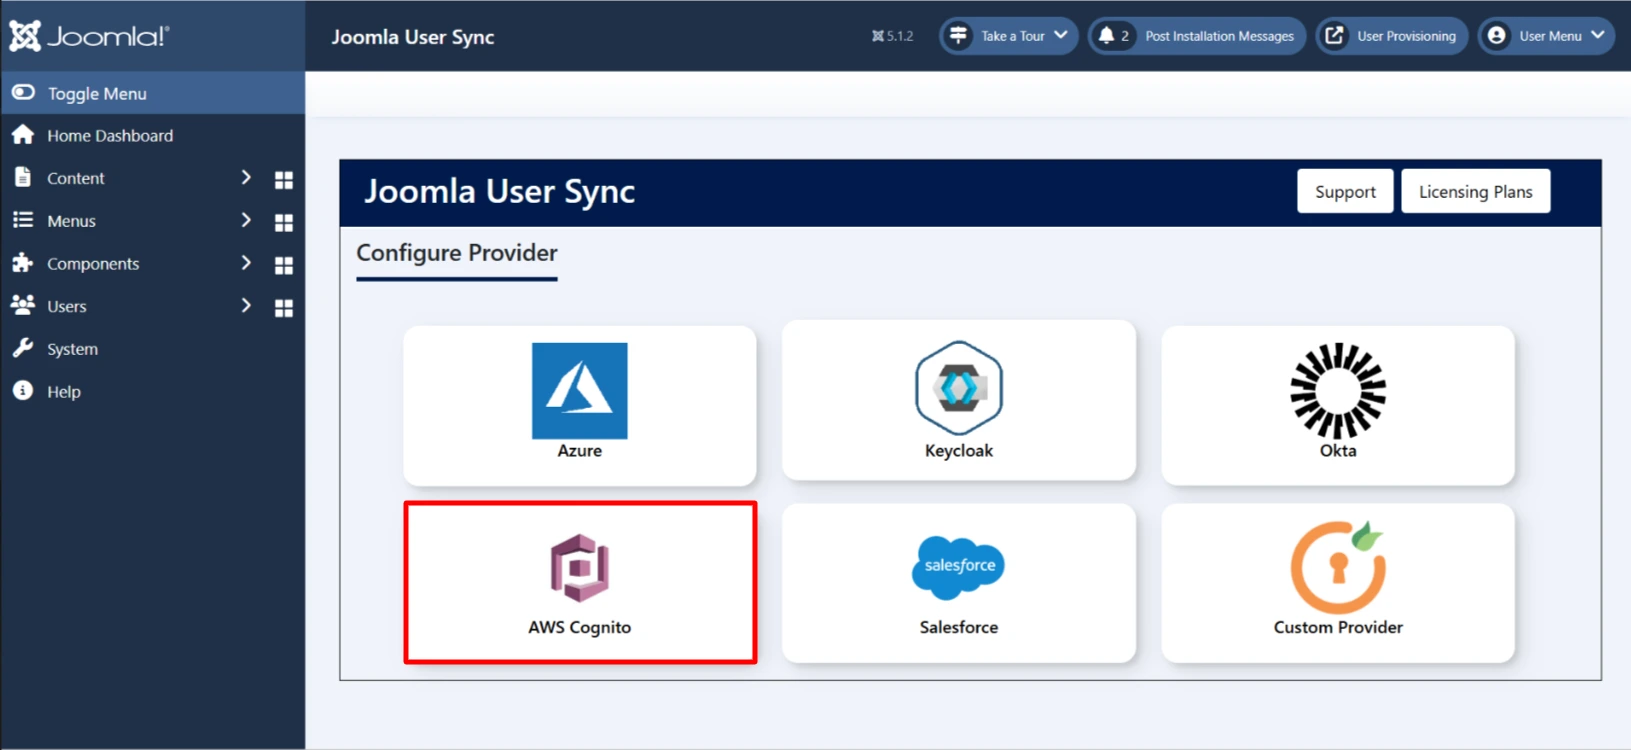The width and height of the screenshot is (1631, 750).
Task: Click the notification bell icon
Action: pos(1106,36)
